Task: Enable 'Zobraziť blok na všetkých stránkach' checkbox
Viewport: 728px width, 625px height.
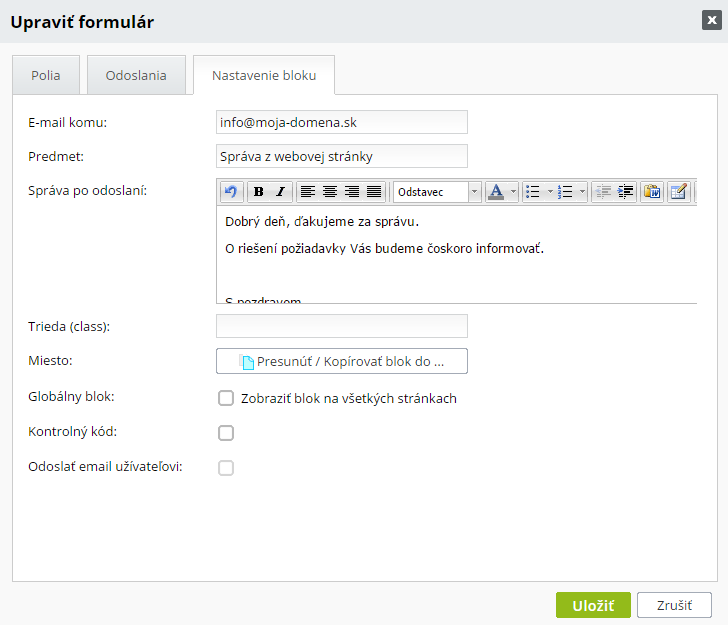Action: 226,398
